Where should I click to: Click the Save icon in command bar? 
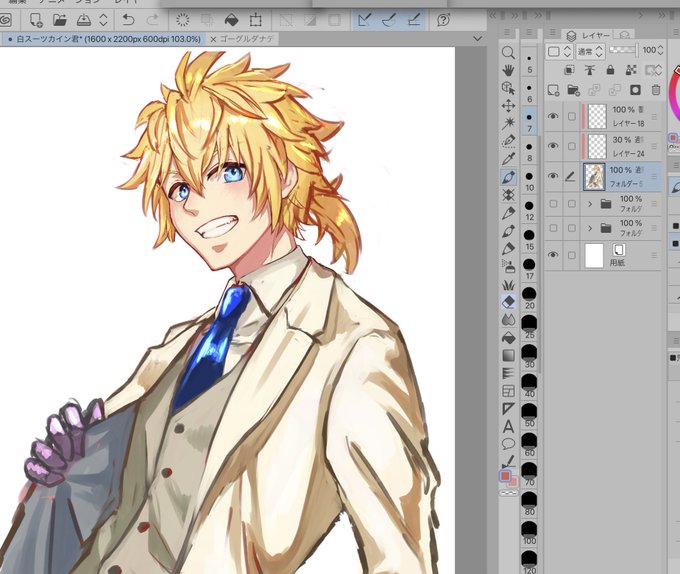[x=83, y=20]
